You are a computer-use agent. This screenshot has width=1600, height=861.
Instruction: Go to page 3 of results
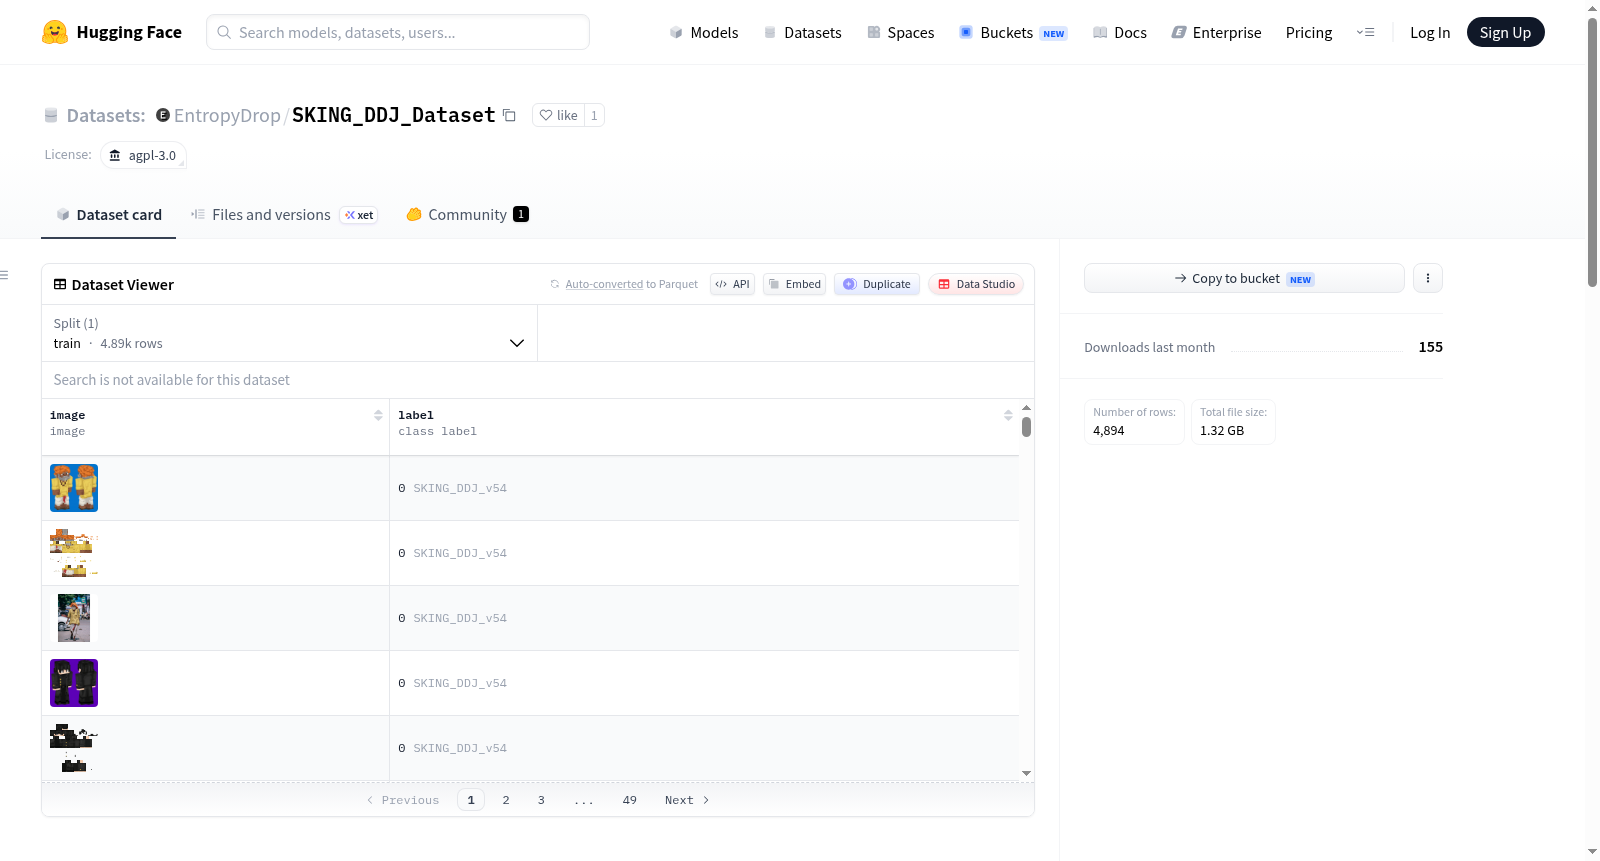click(x=541, y=800)
